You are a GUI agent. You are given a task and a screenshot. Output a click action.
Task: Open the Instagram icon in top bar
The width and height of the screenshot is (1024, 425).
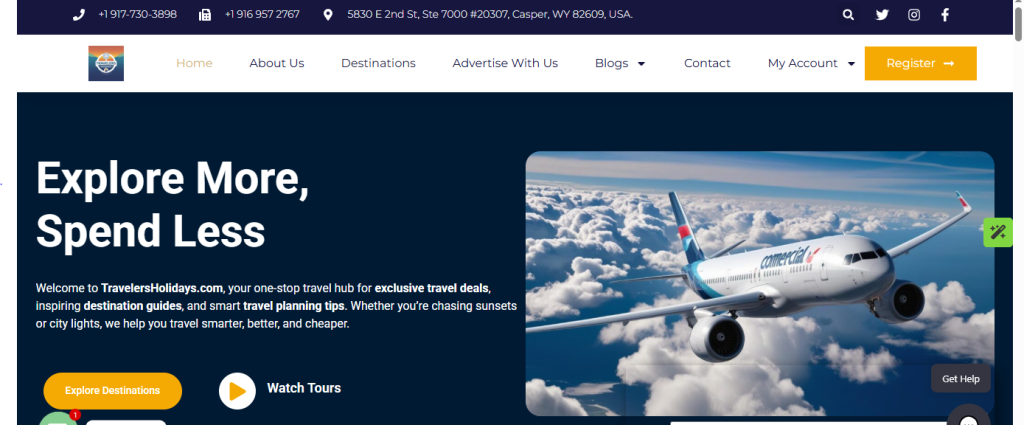(x=914, y=15)
